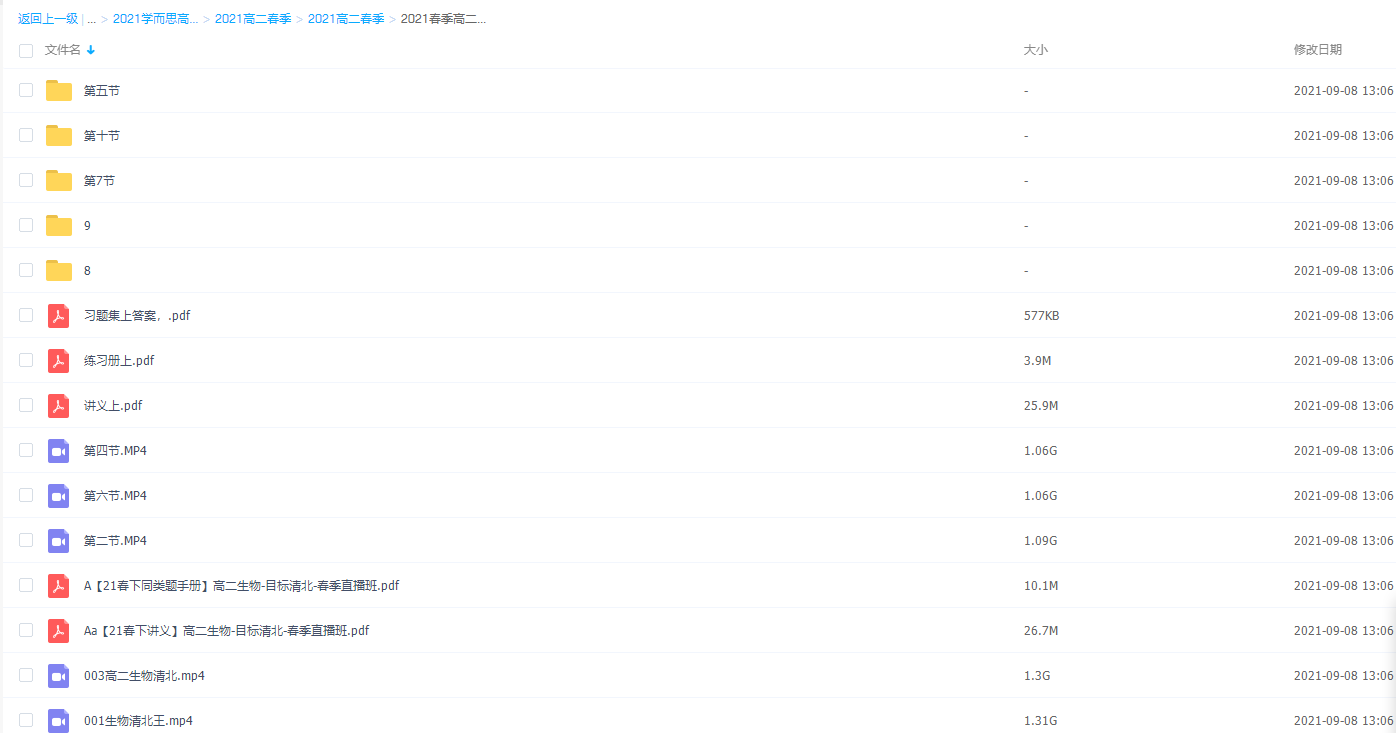Toggle sort arrow next to 文件名
Image resolution: width=1396 pixels, height=733 pixels.
click(91, 50)
